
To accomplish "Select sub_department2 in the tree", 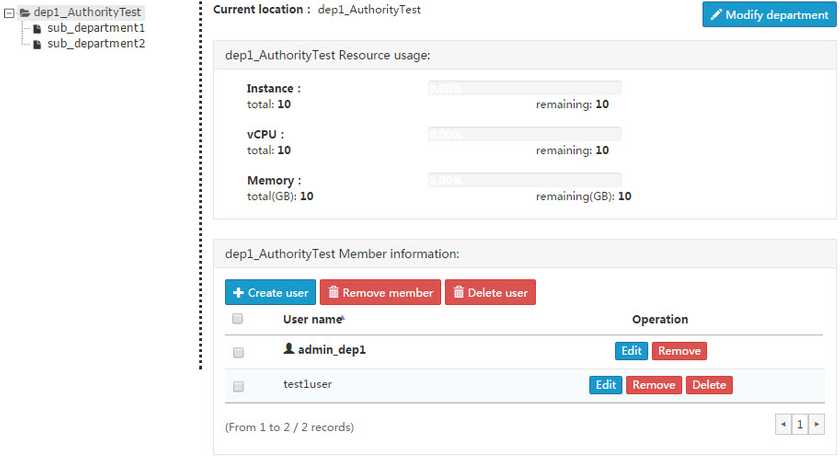I will [x=96, y=44].
